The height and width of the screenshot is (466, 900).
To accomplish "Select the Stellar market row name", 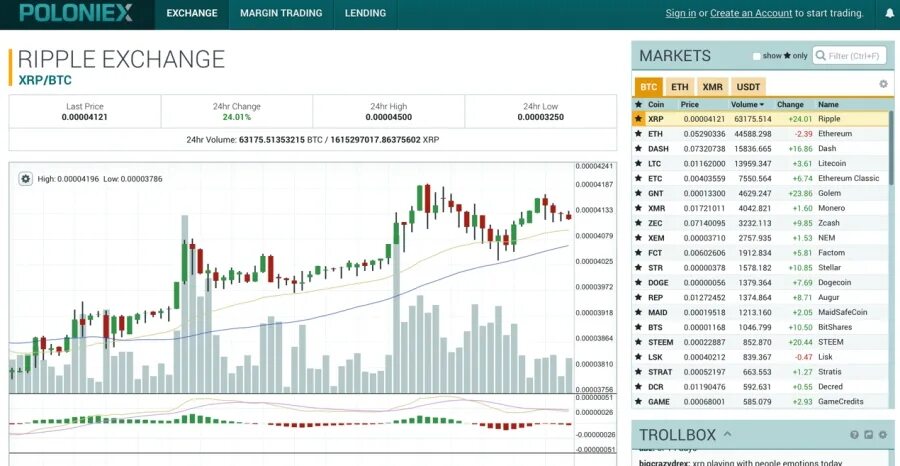I will (x=829, y=268).
